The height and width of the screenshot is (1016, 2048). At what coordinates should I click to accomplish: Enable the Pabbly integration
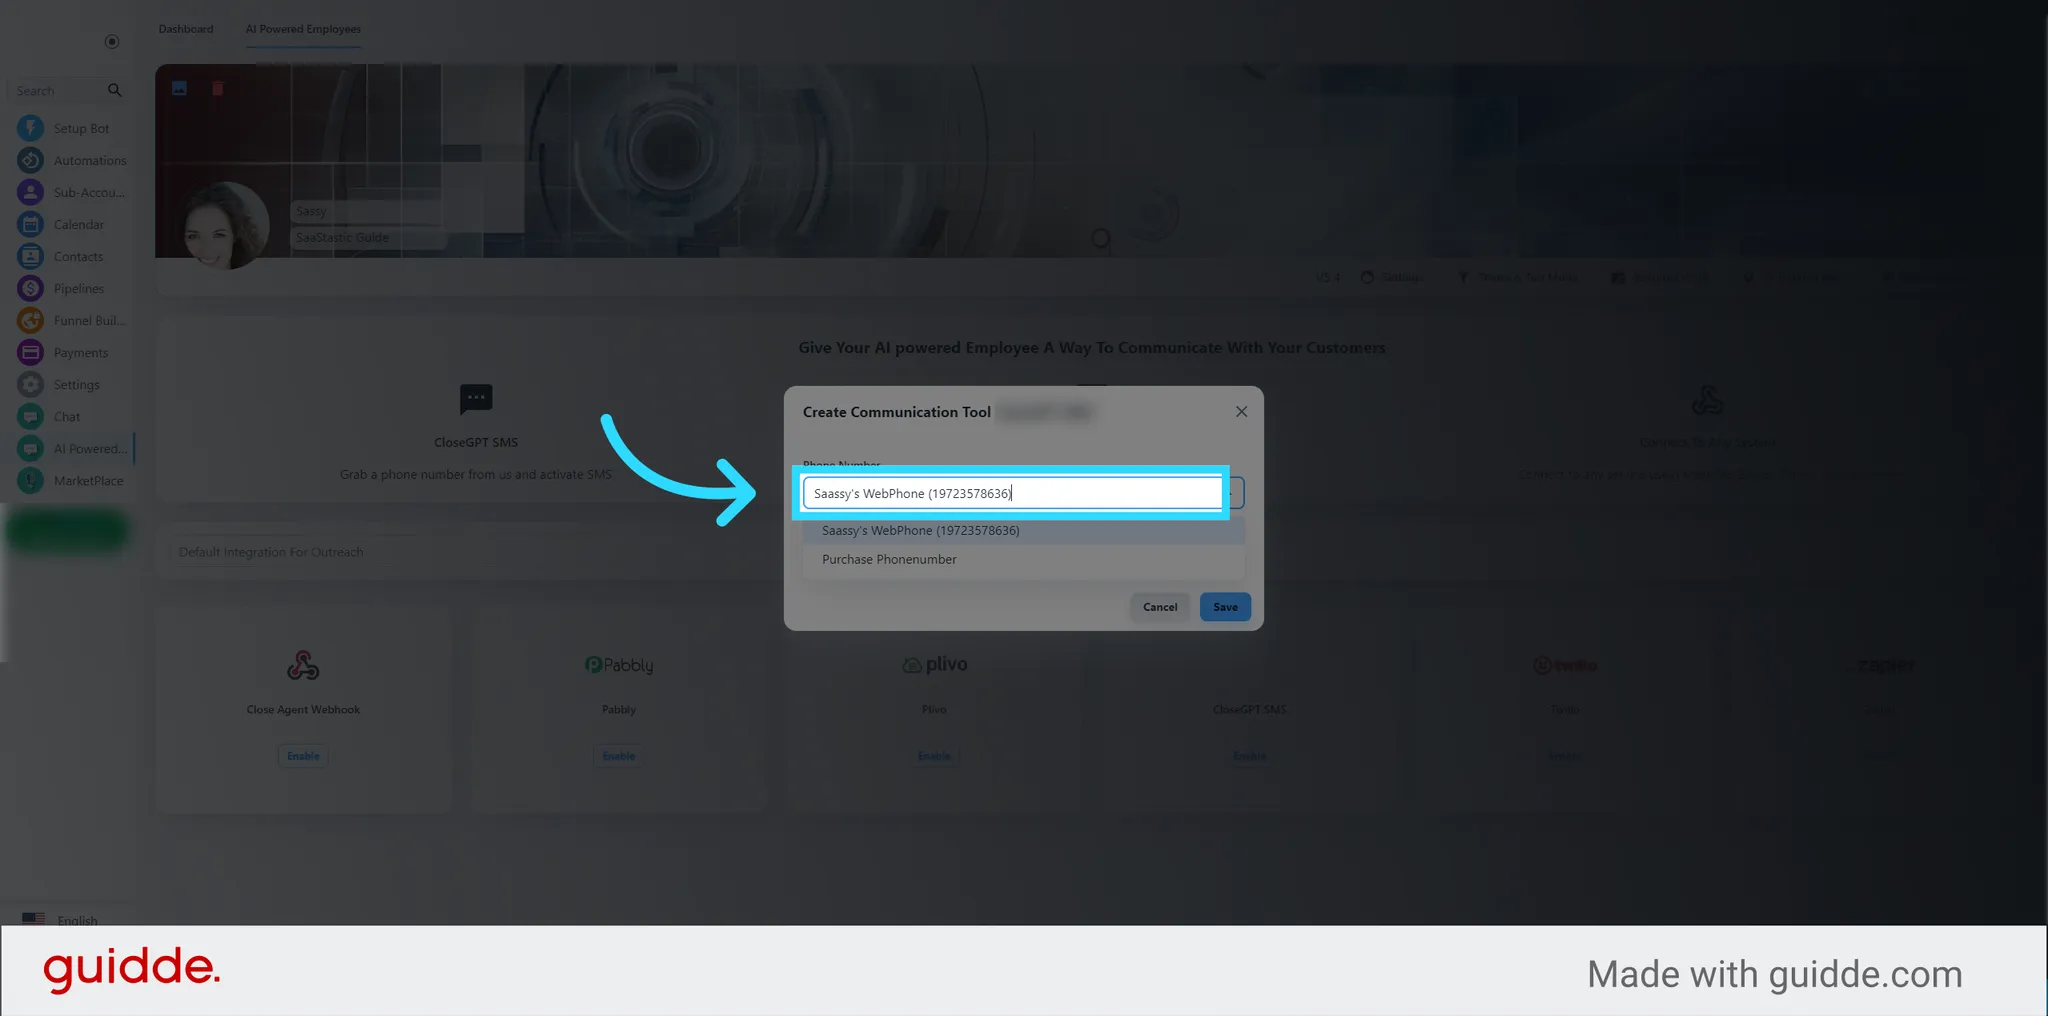click(619, 756)
